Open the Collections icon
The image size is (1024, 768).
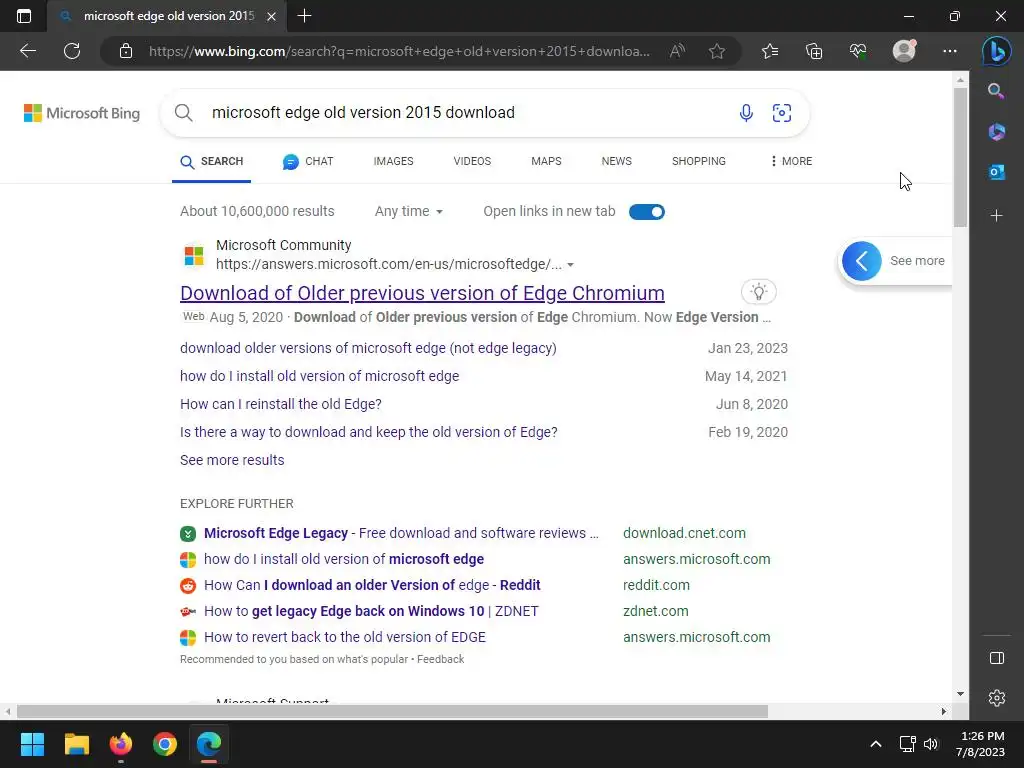coord(814,51)
